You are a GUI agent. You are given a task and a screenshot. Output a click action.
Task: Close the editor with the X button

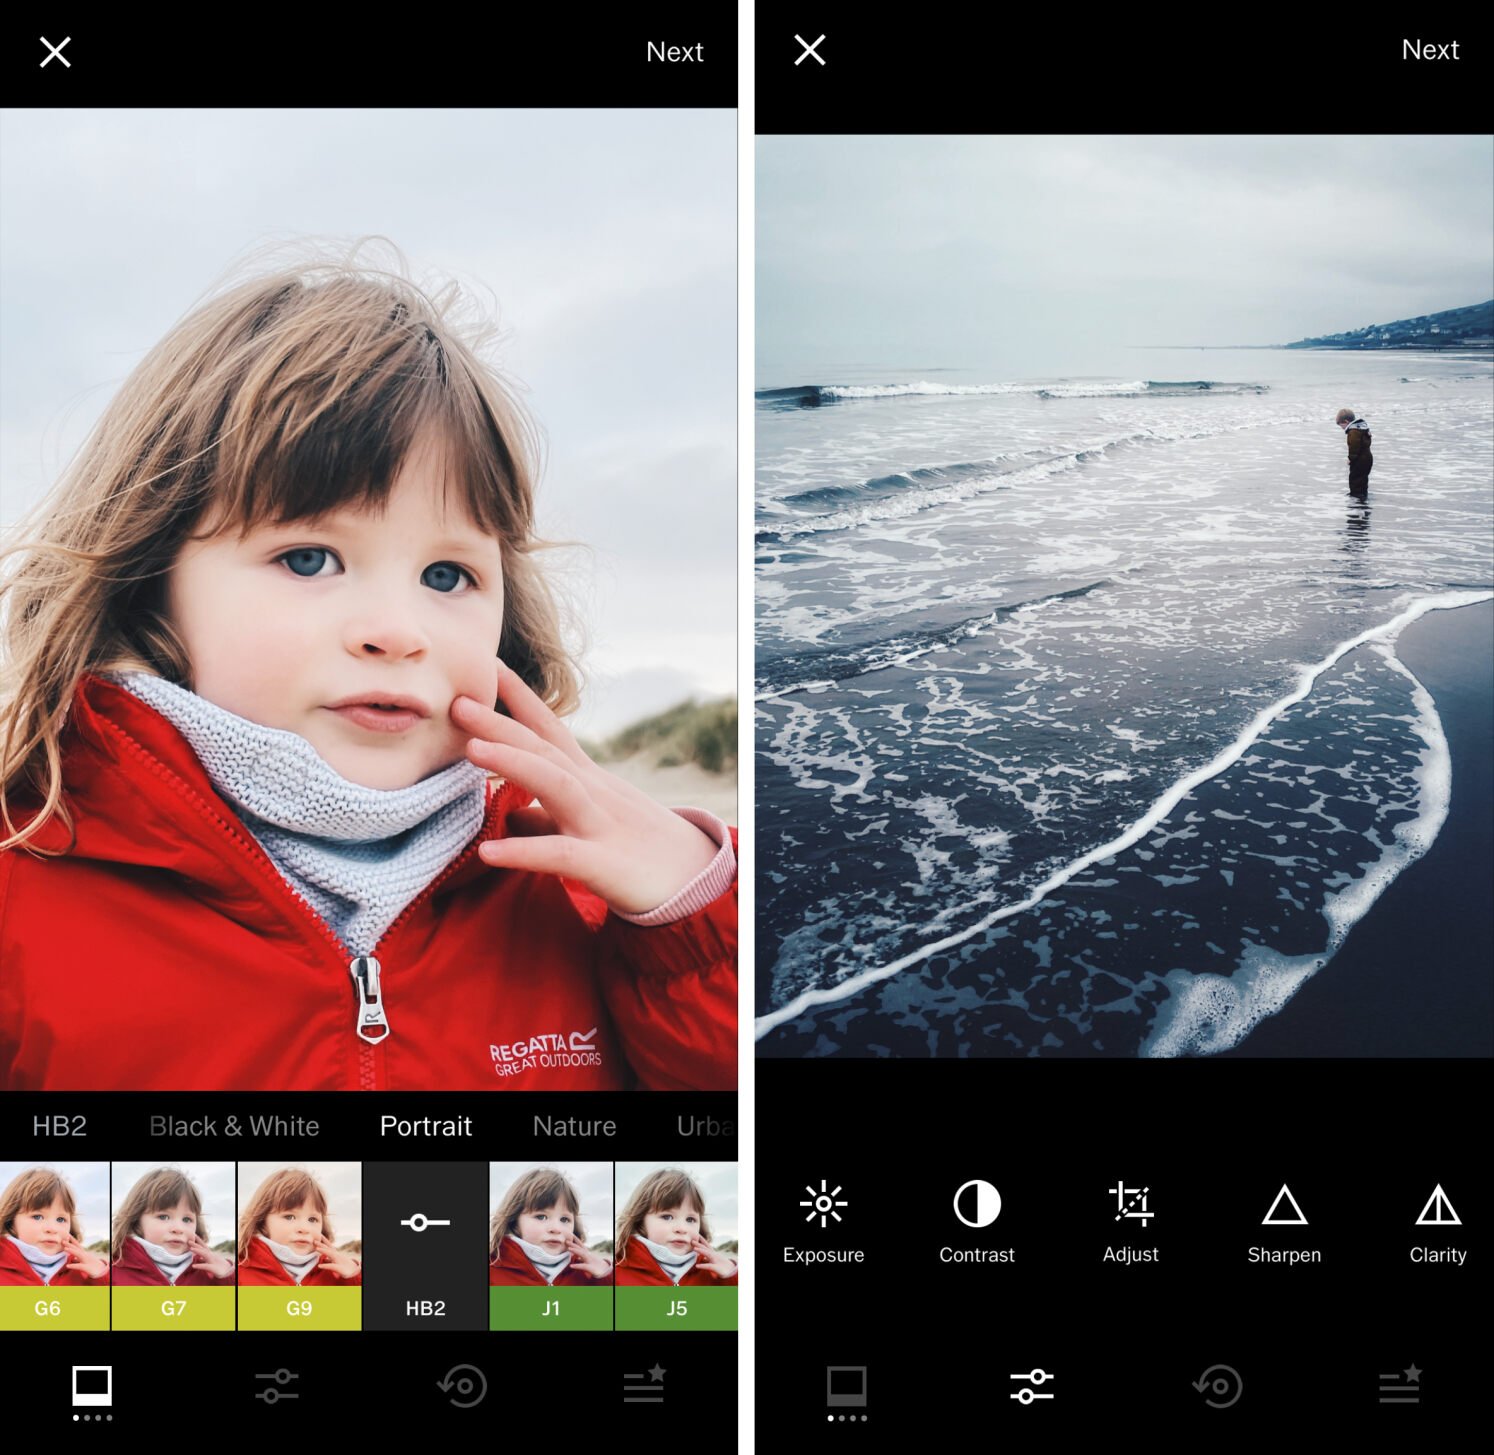coord(55,51)
